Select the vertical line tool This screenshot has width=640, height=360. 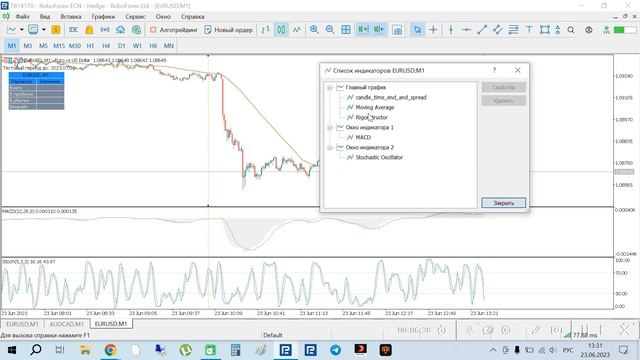[451, 30]
